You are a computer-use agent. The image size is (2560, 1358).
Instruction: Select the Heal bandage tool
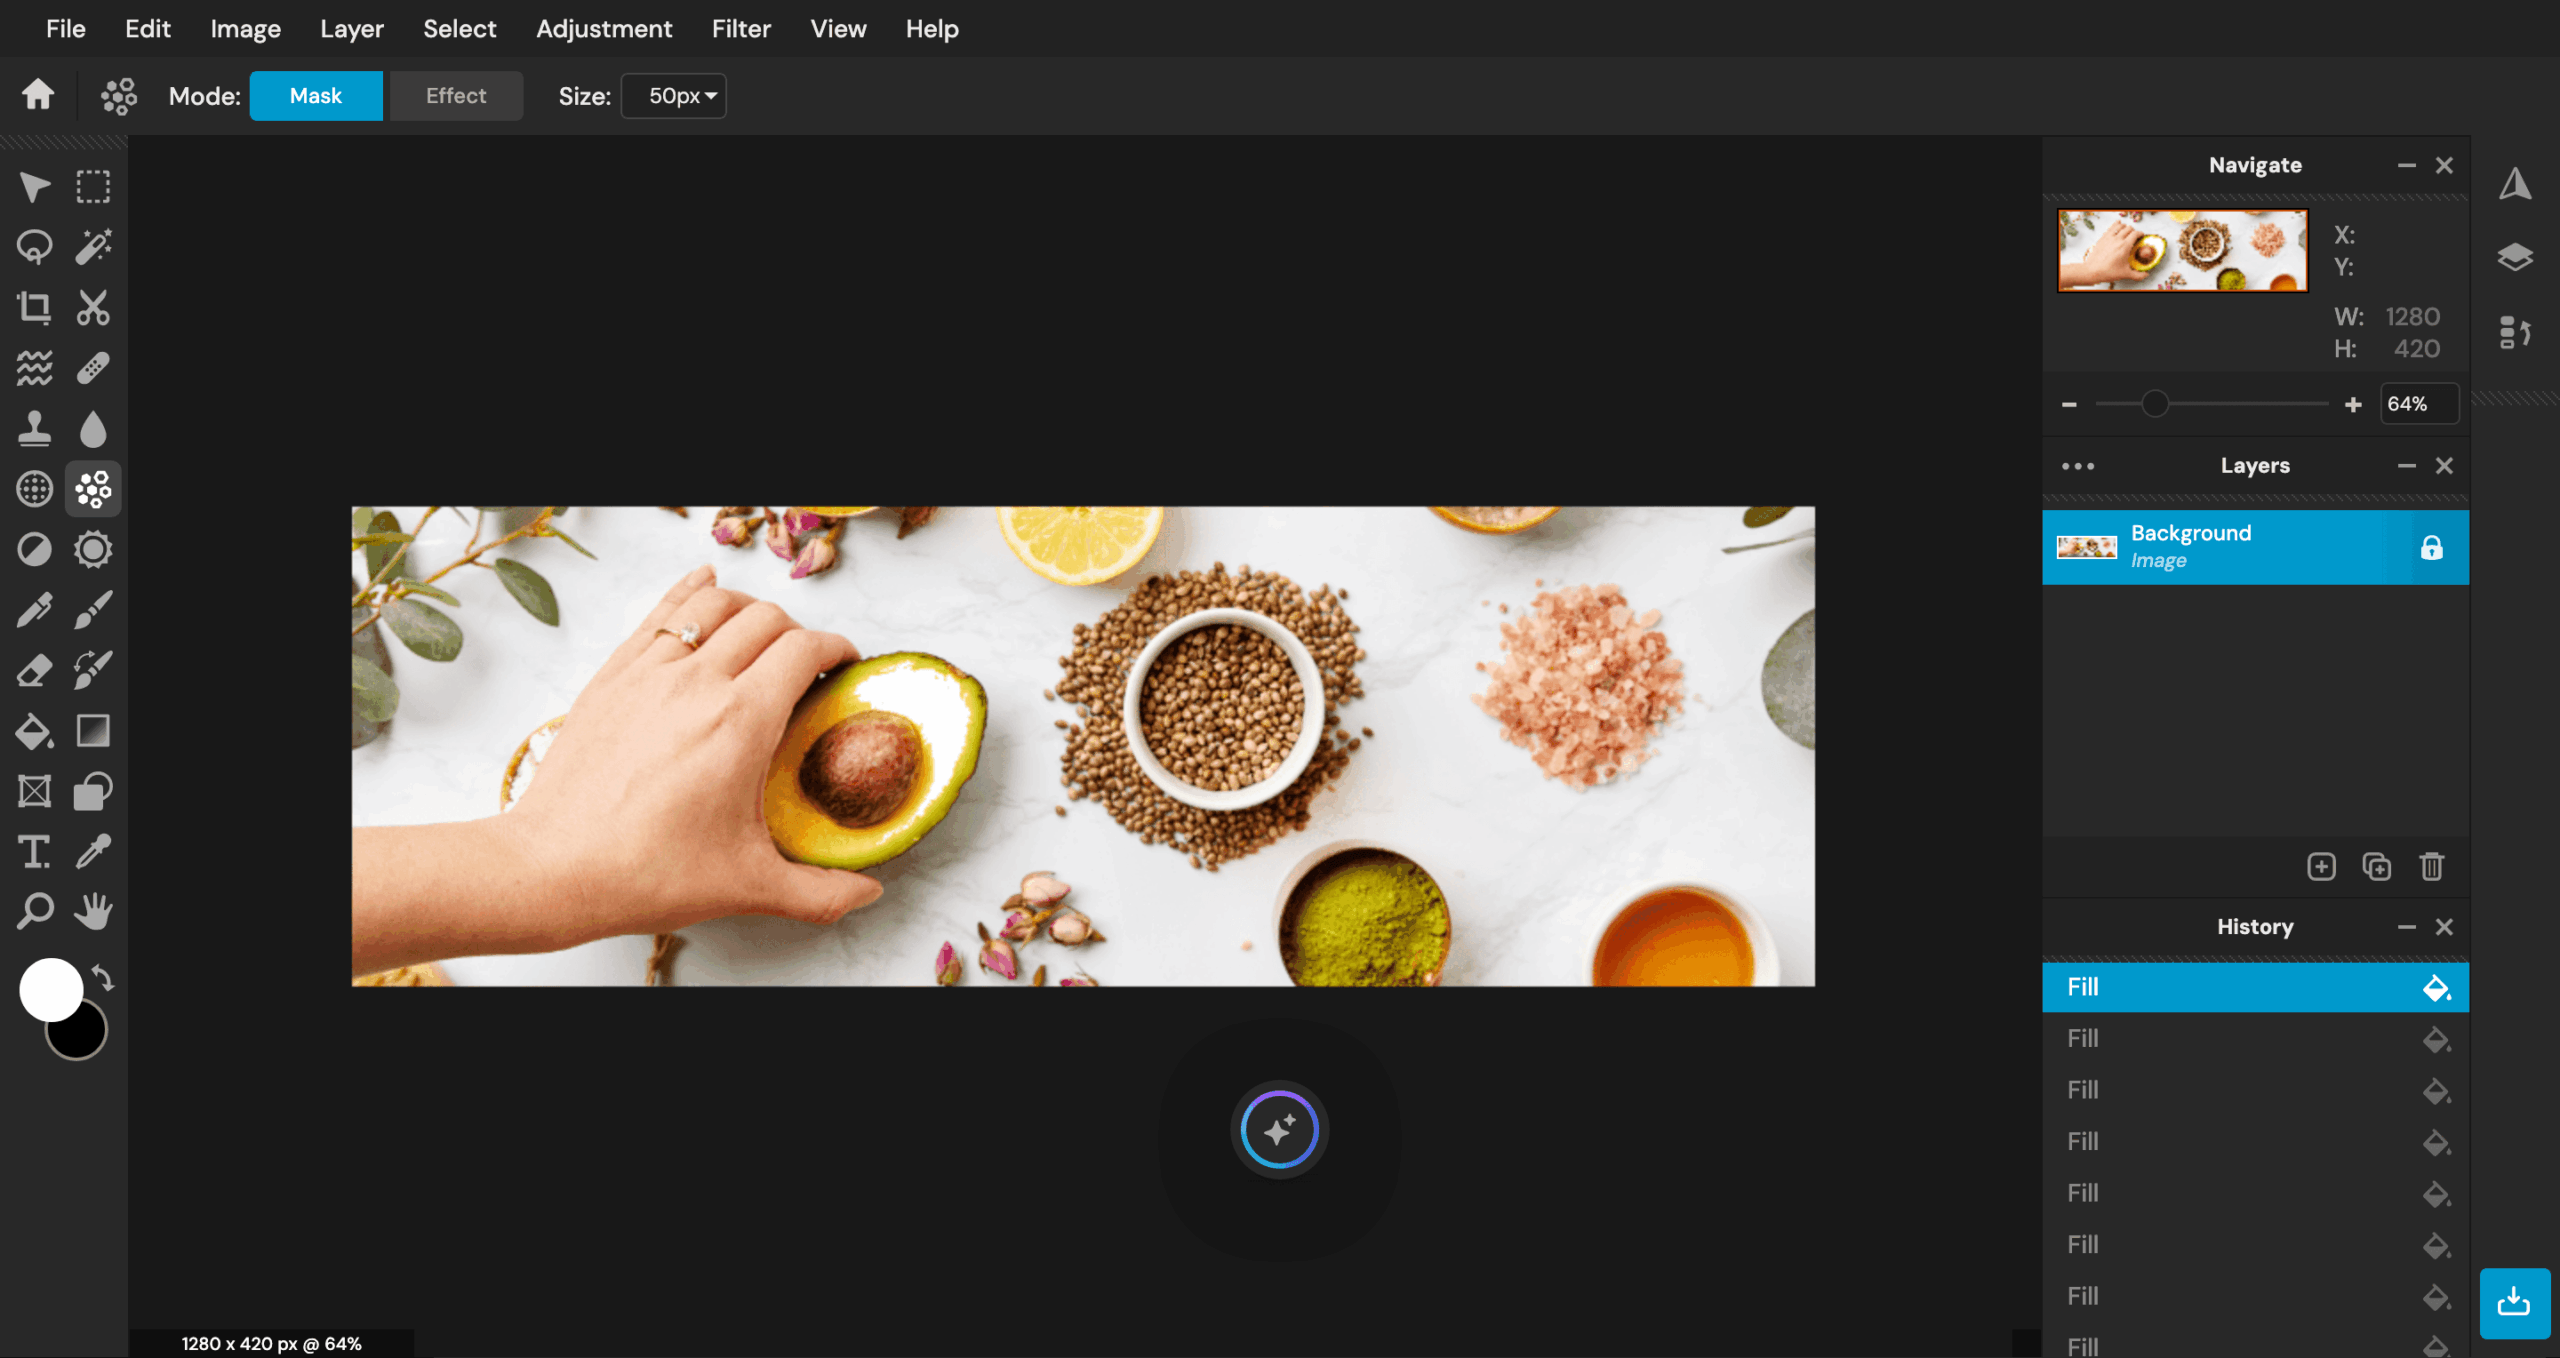(93, 368)
